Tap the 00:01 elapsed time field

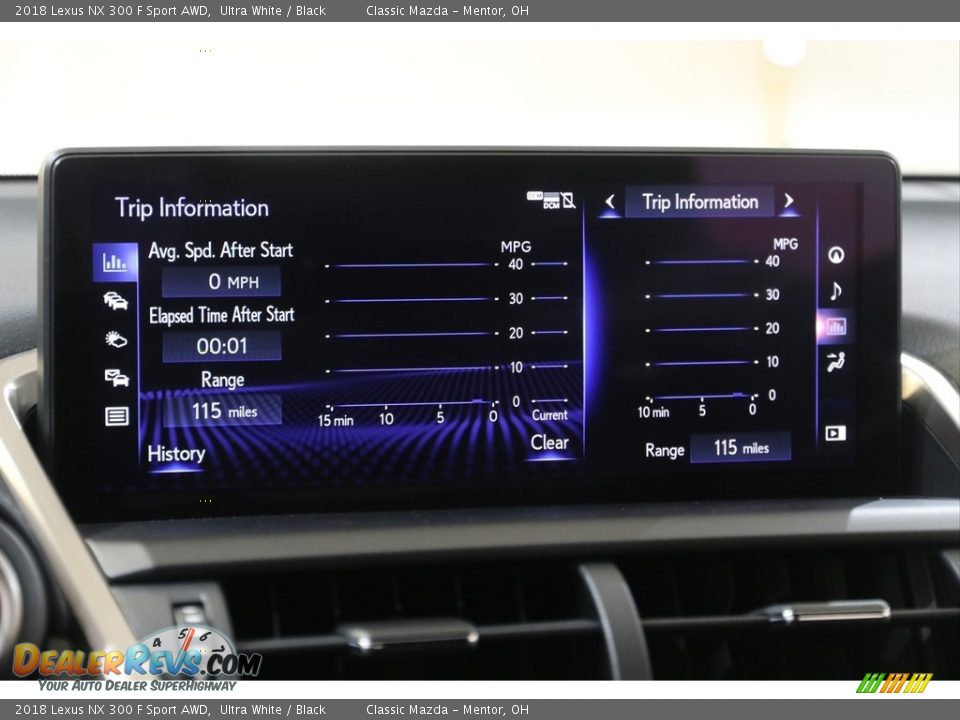[222, 346]
